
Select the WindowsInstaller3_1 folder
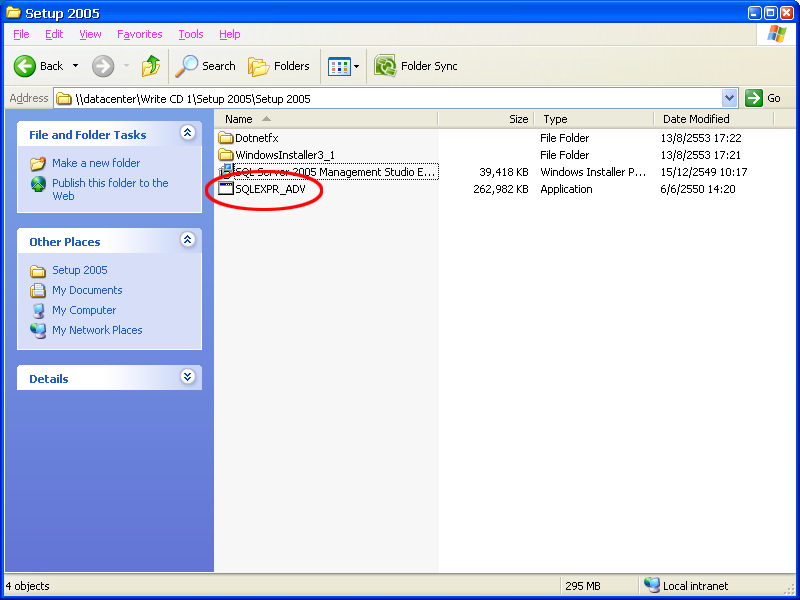pos(284,155)
